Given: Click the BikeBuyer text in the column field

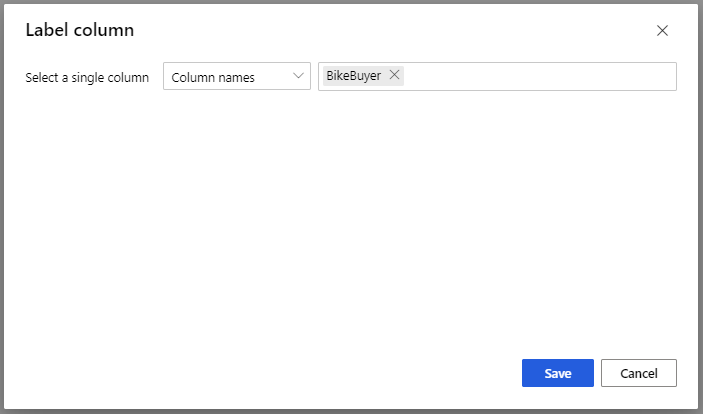Looking at the screenshot, I should pyautogui.click(x=354, y=76).
